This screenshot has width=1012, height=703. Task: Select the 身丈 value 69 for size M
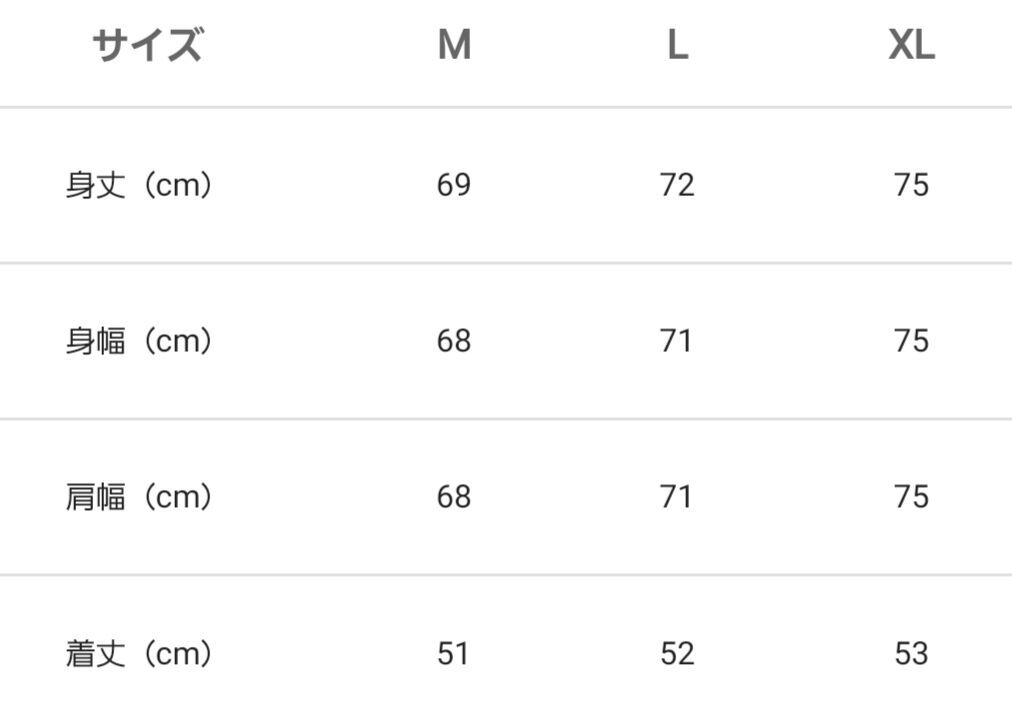(x=454, y=186)
